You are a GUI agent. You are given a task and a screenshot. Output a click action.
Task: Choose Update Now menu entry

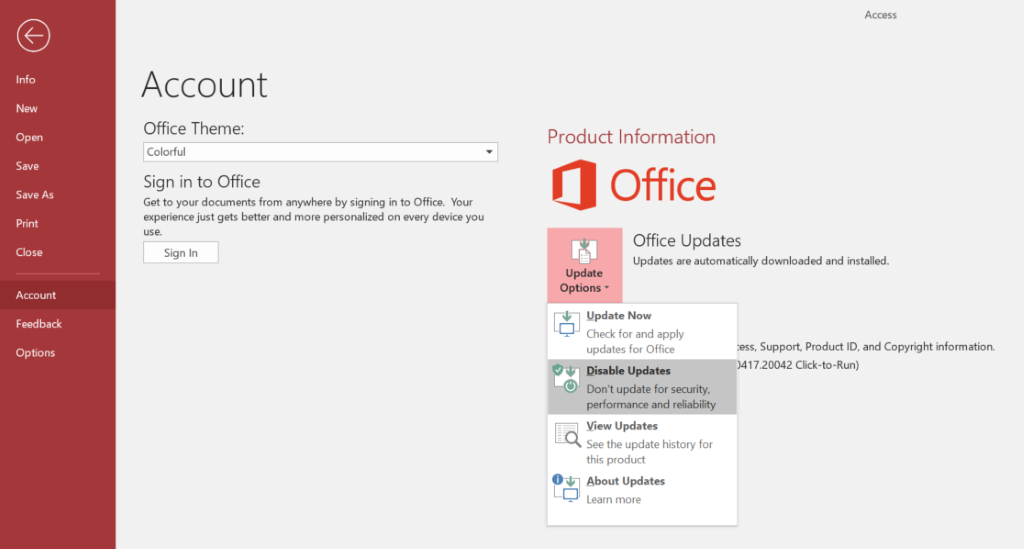point(642,332)
